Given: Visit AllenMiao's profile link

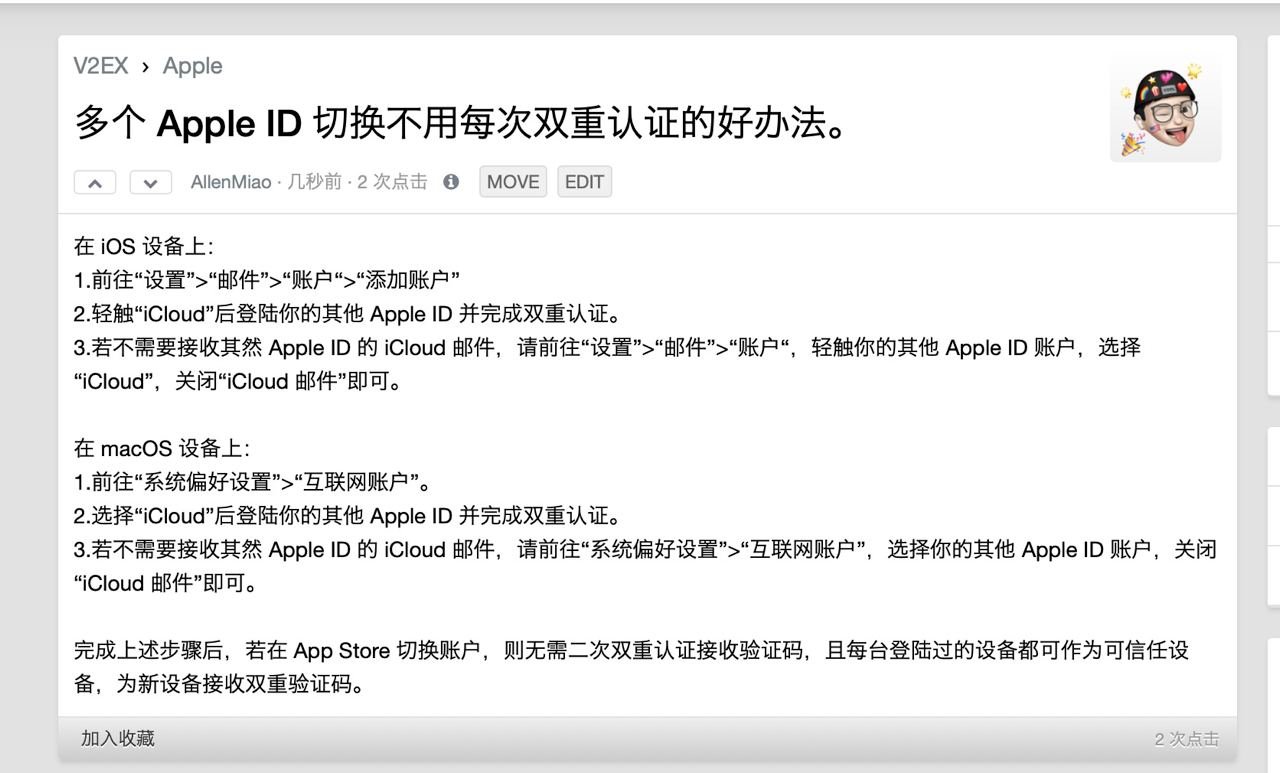Looking at the screenshot, I should click(229, 182).
